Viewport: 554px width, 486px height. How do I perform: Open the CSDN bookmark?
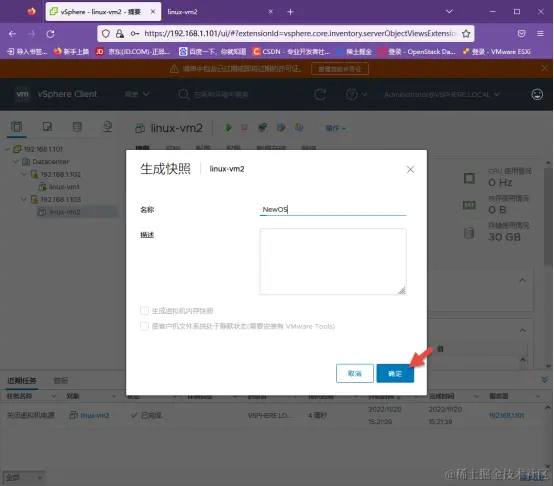tap(291, 52)
